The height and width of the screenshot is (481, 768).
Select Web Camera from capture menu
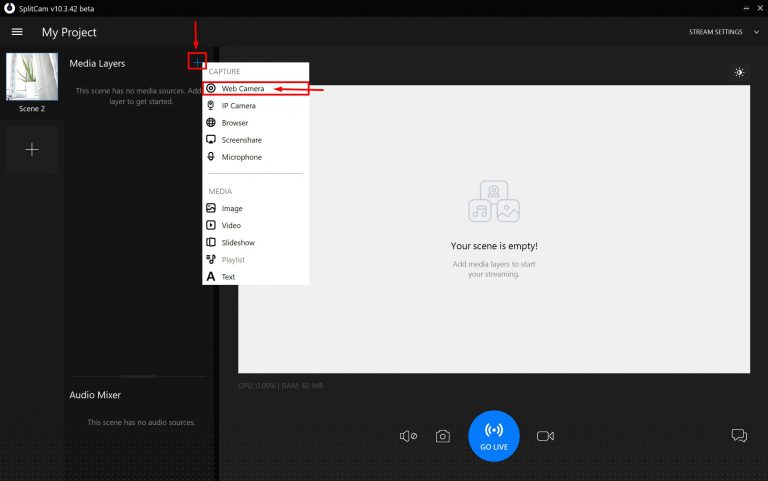click(x=242, y=89)
